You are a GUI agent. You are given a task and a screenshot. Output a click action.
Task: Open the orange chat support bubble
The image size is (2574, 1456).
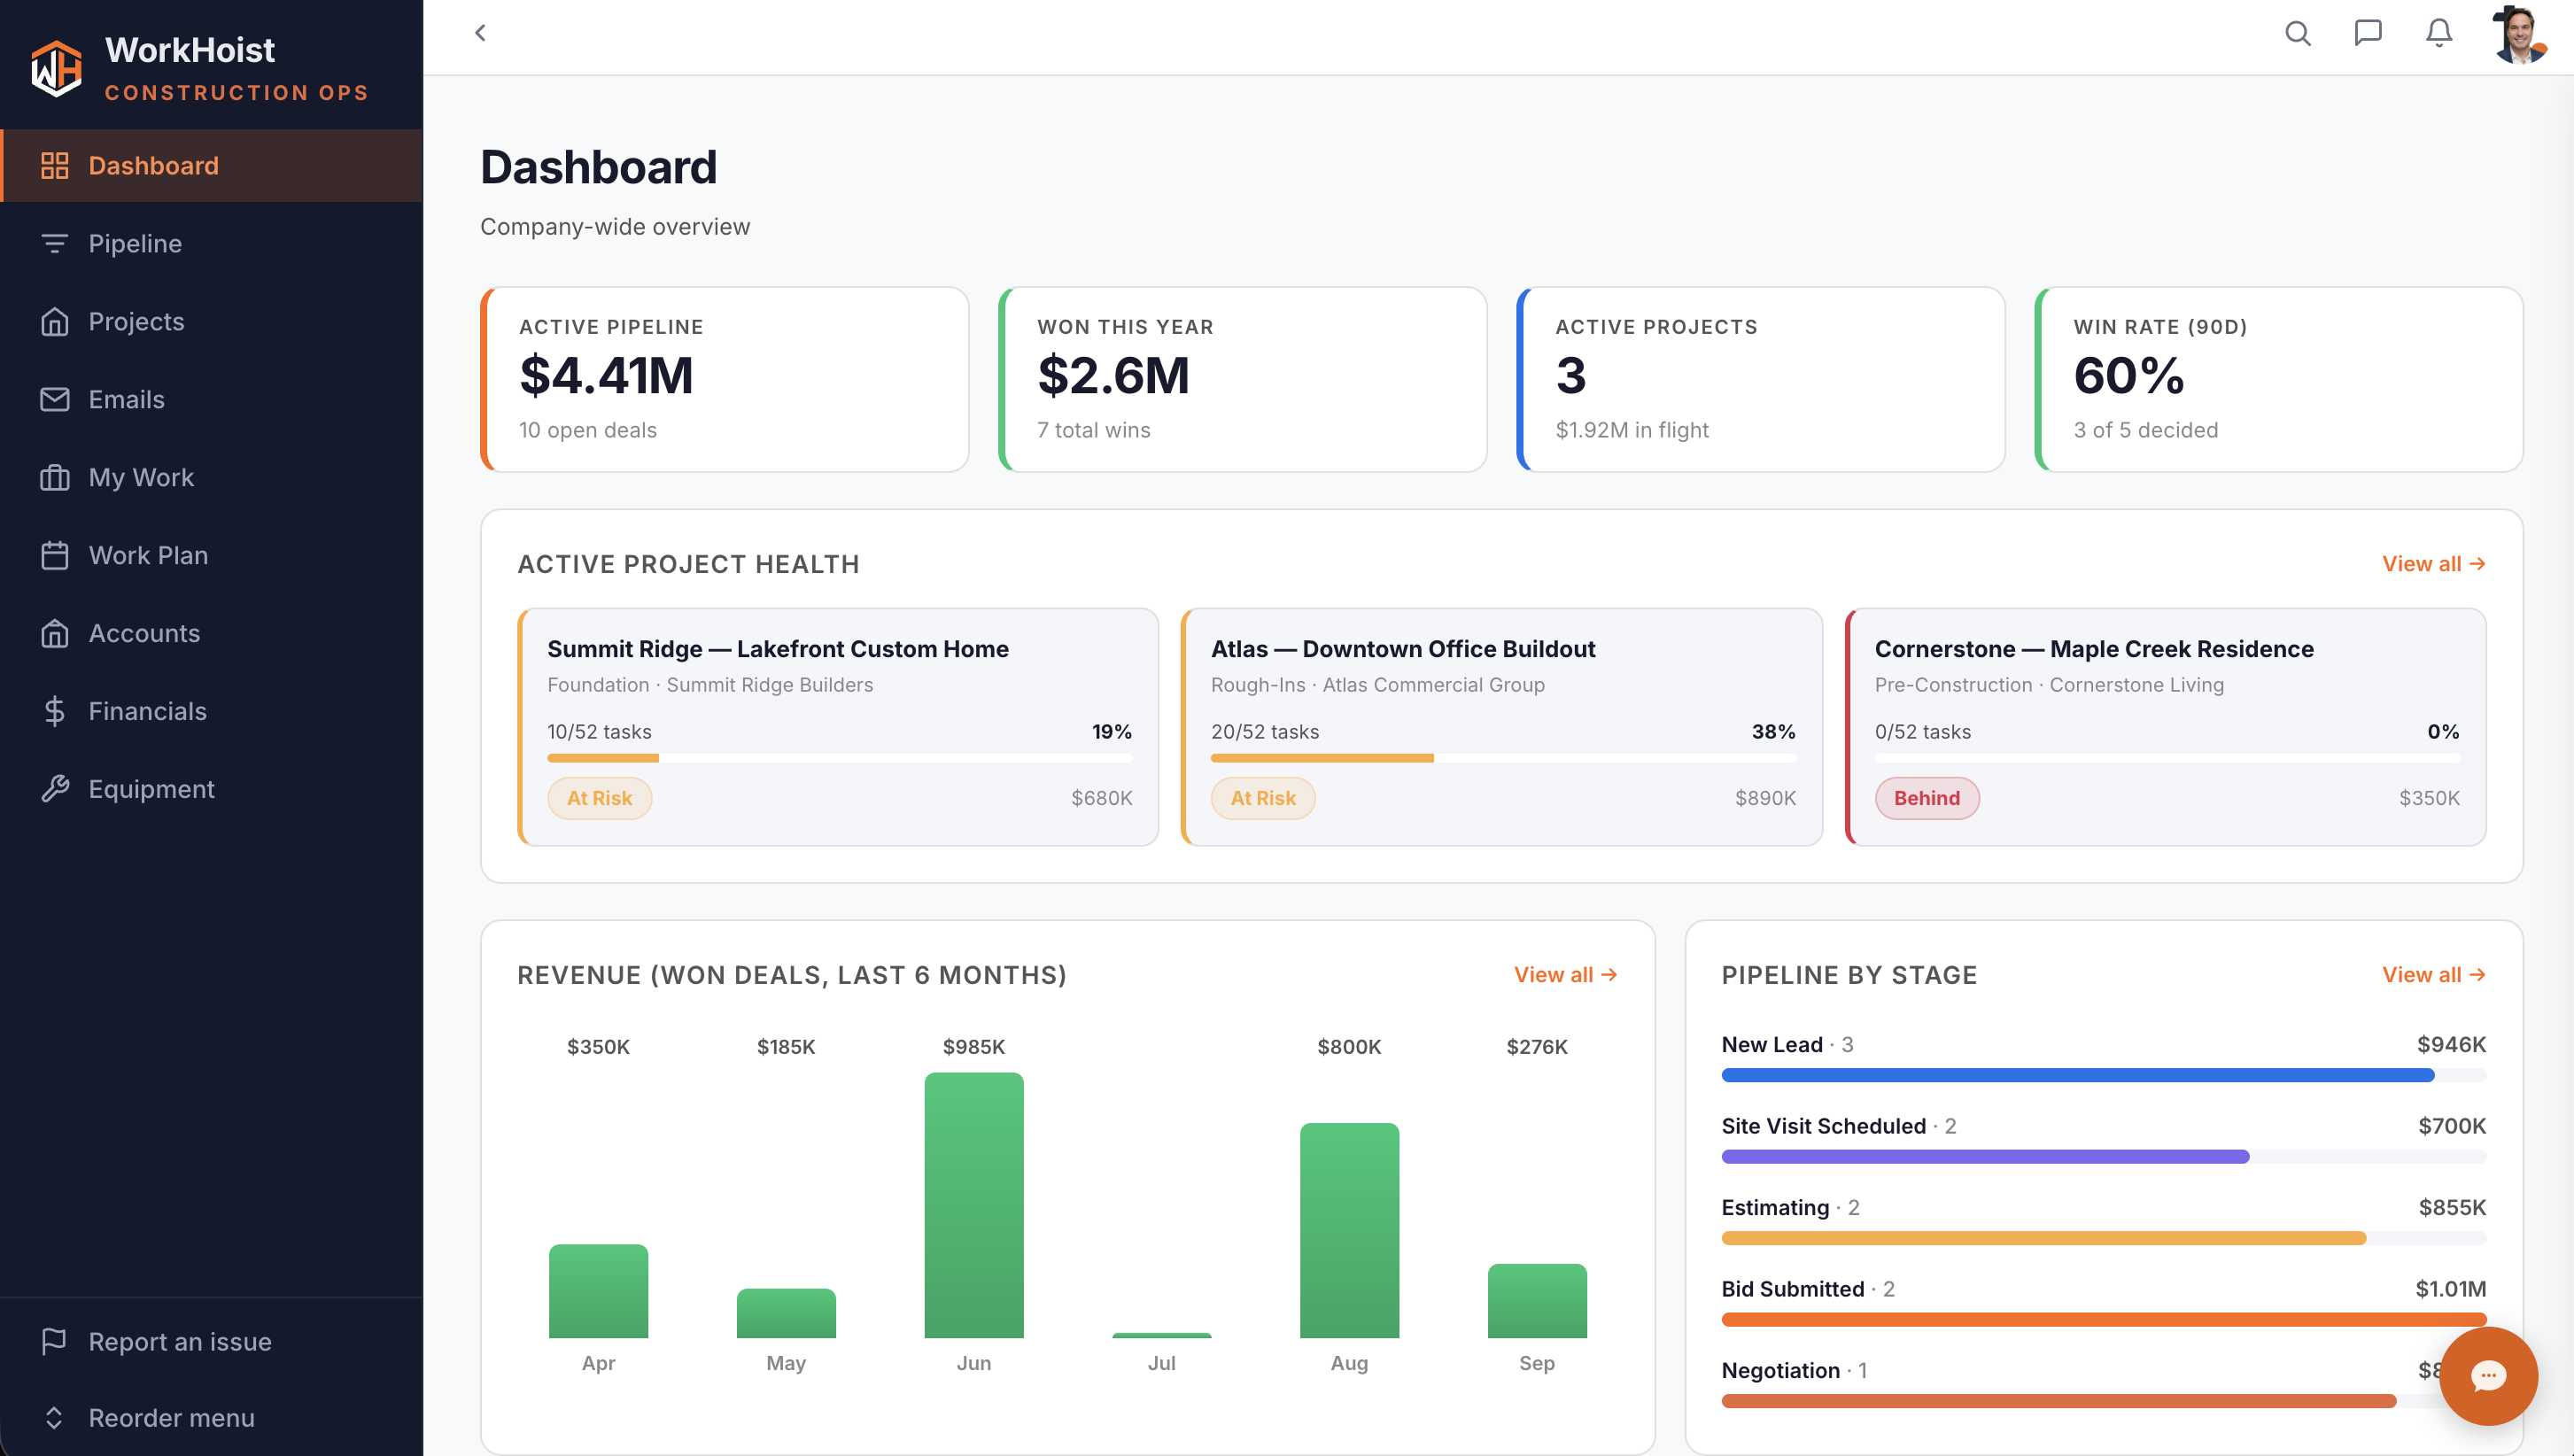coord(2487,1376)
